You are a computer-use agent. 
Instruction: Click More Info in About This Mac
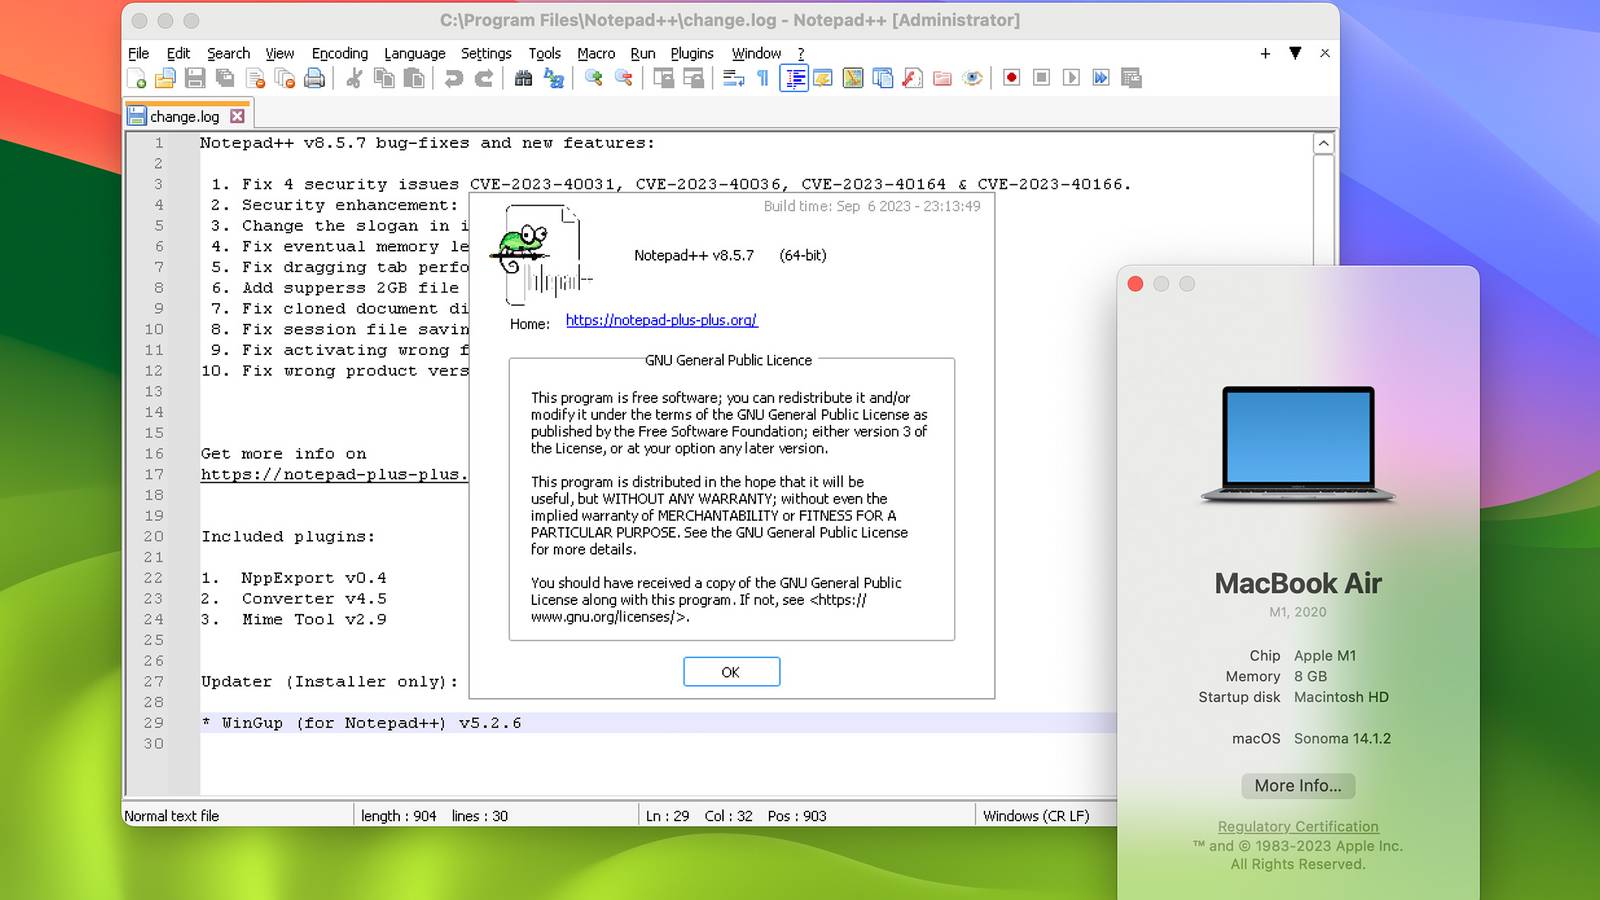tap(1297, 786)
